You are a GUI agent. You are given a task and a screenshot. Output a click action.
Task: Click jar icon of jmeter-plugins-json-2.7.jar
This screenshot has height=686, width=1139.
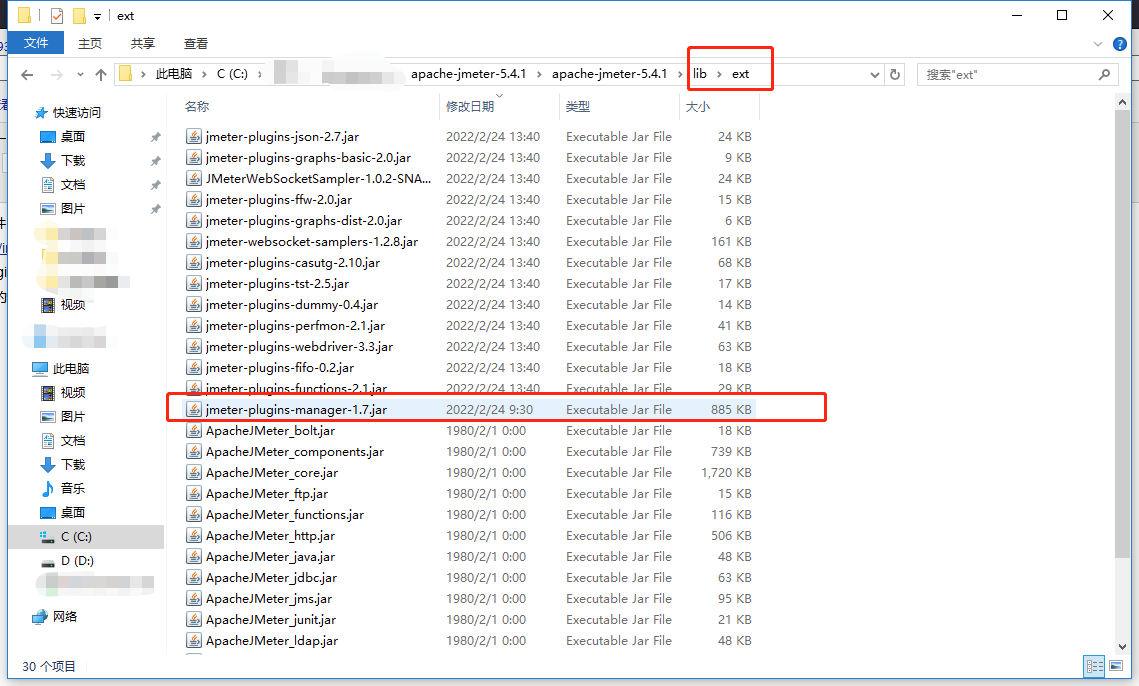pos(194,137)
